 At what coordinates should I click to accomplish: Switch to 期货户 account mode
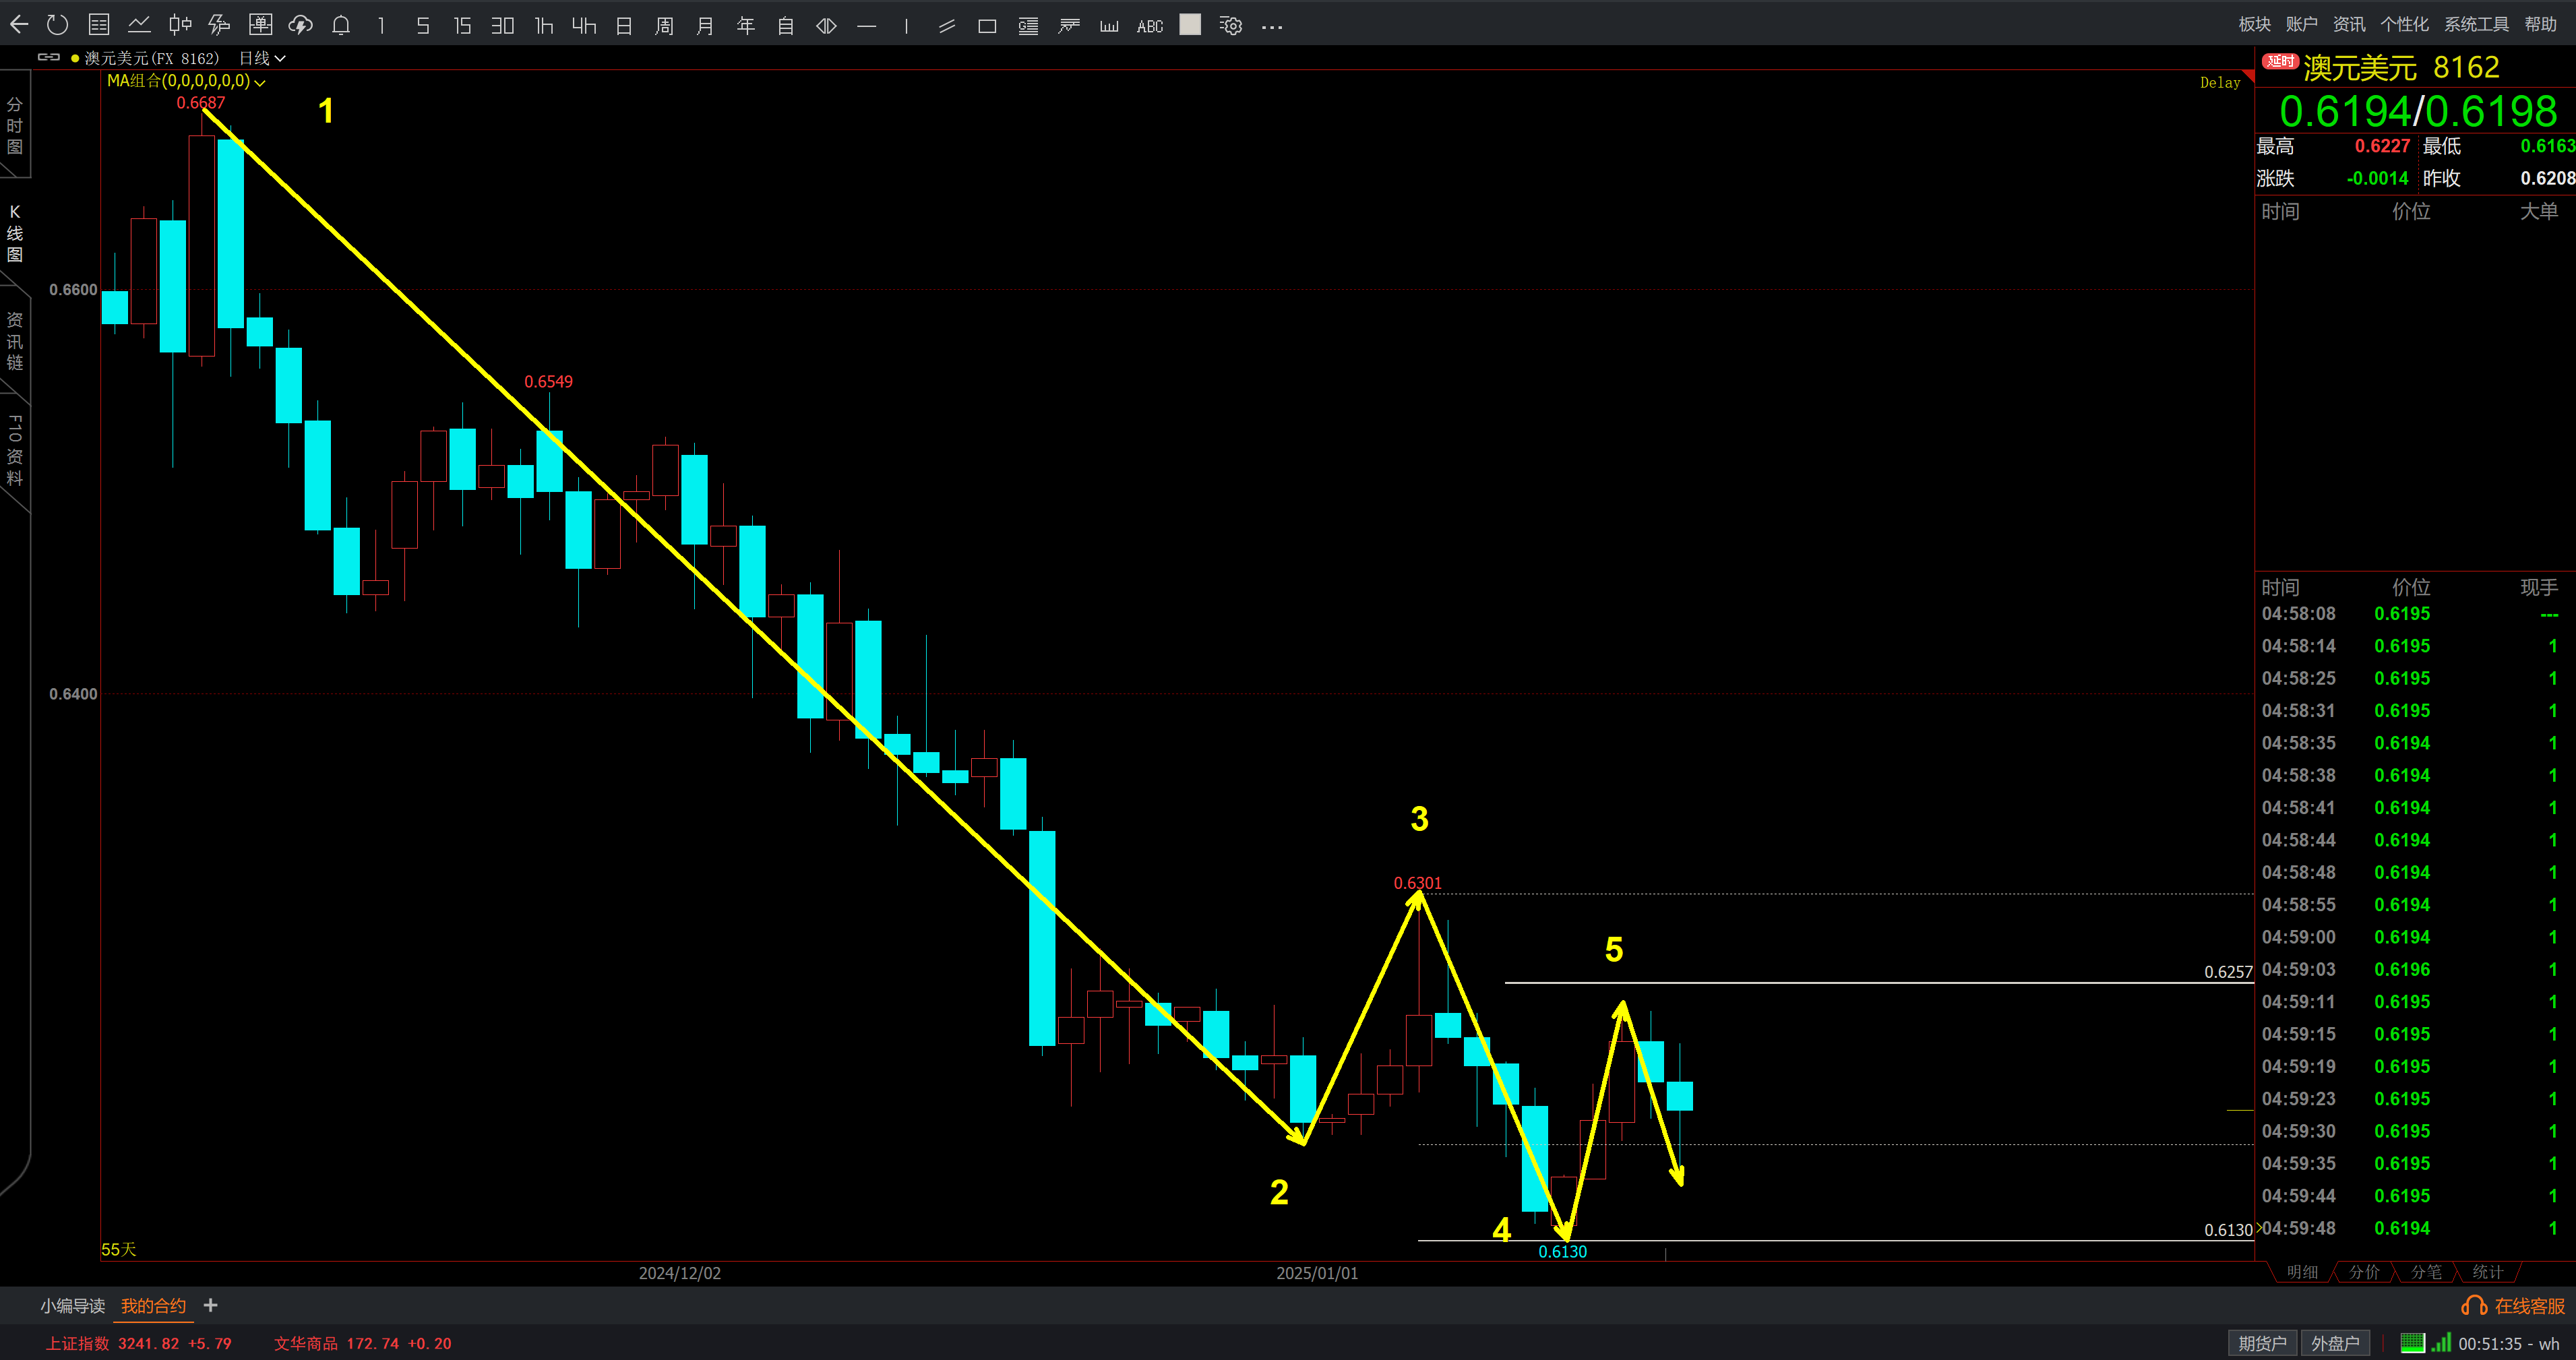[x=2262, y=1343]
